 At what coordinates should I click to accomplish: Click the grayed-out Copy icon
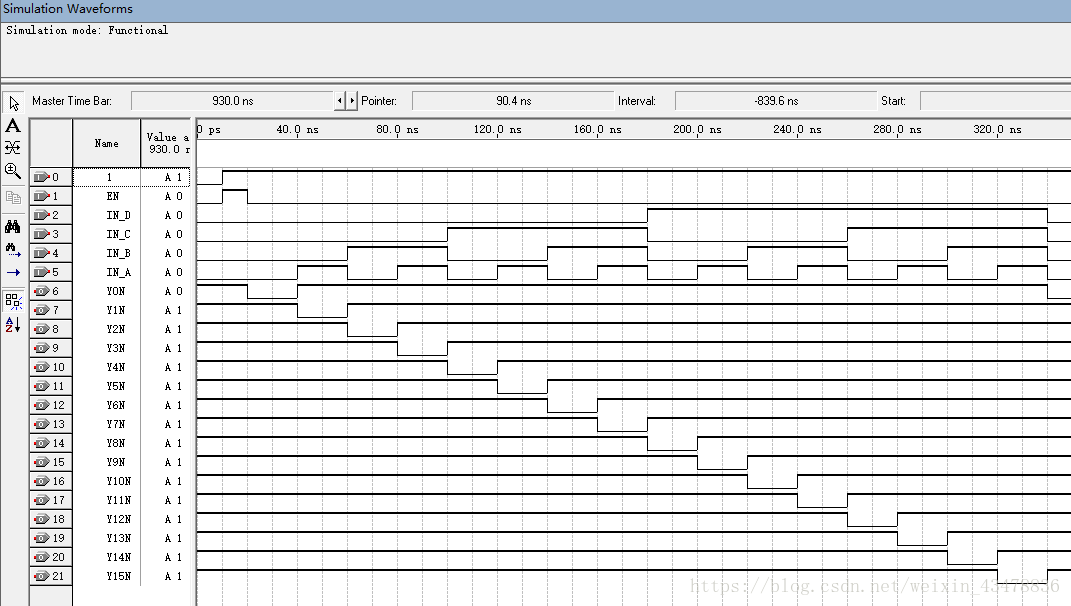[x=13, y=198]
